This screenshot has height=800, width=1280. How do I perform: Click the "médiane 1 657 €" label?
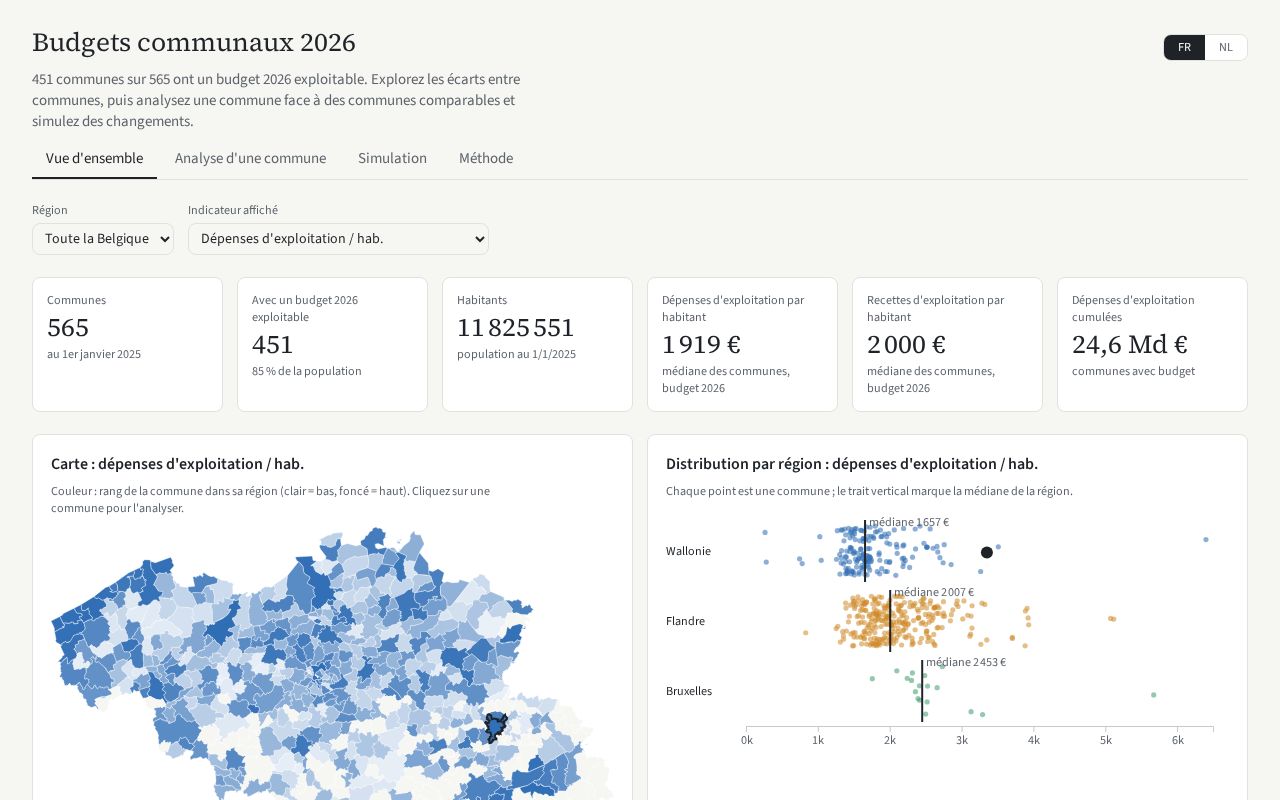click(x=909, y=522)
